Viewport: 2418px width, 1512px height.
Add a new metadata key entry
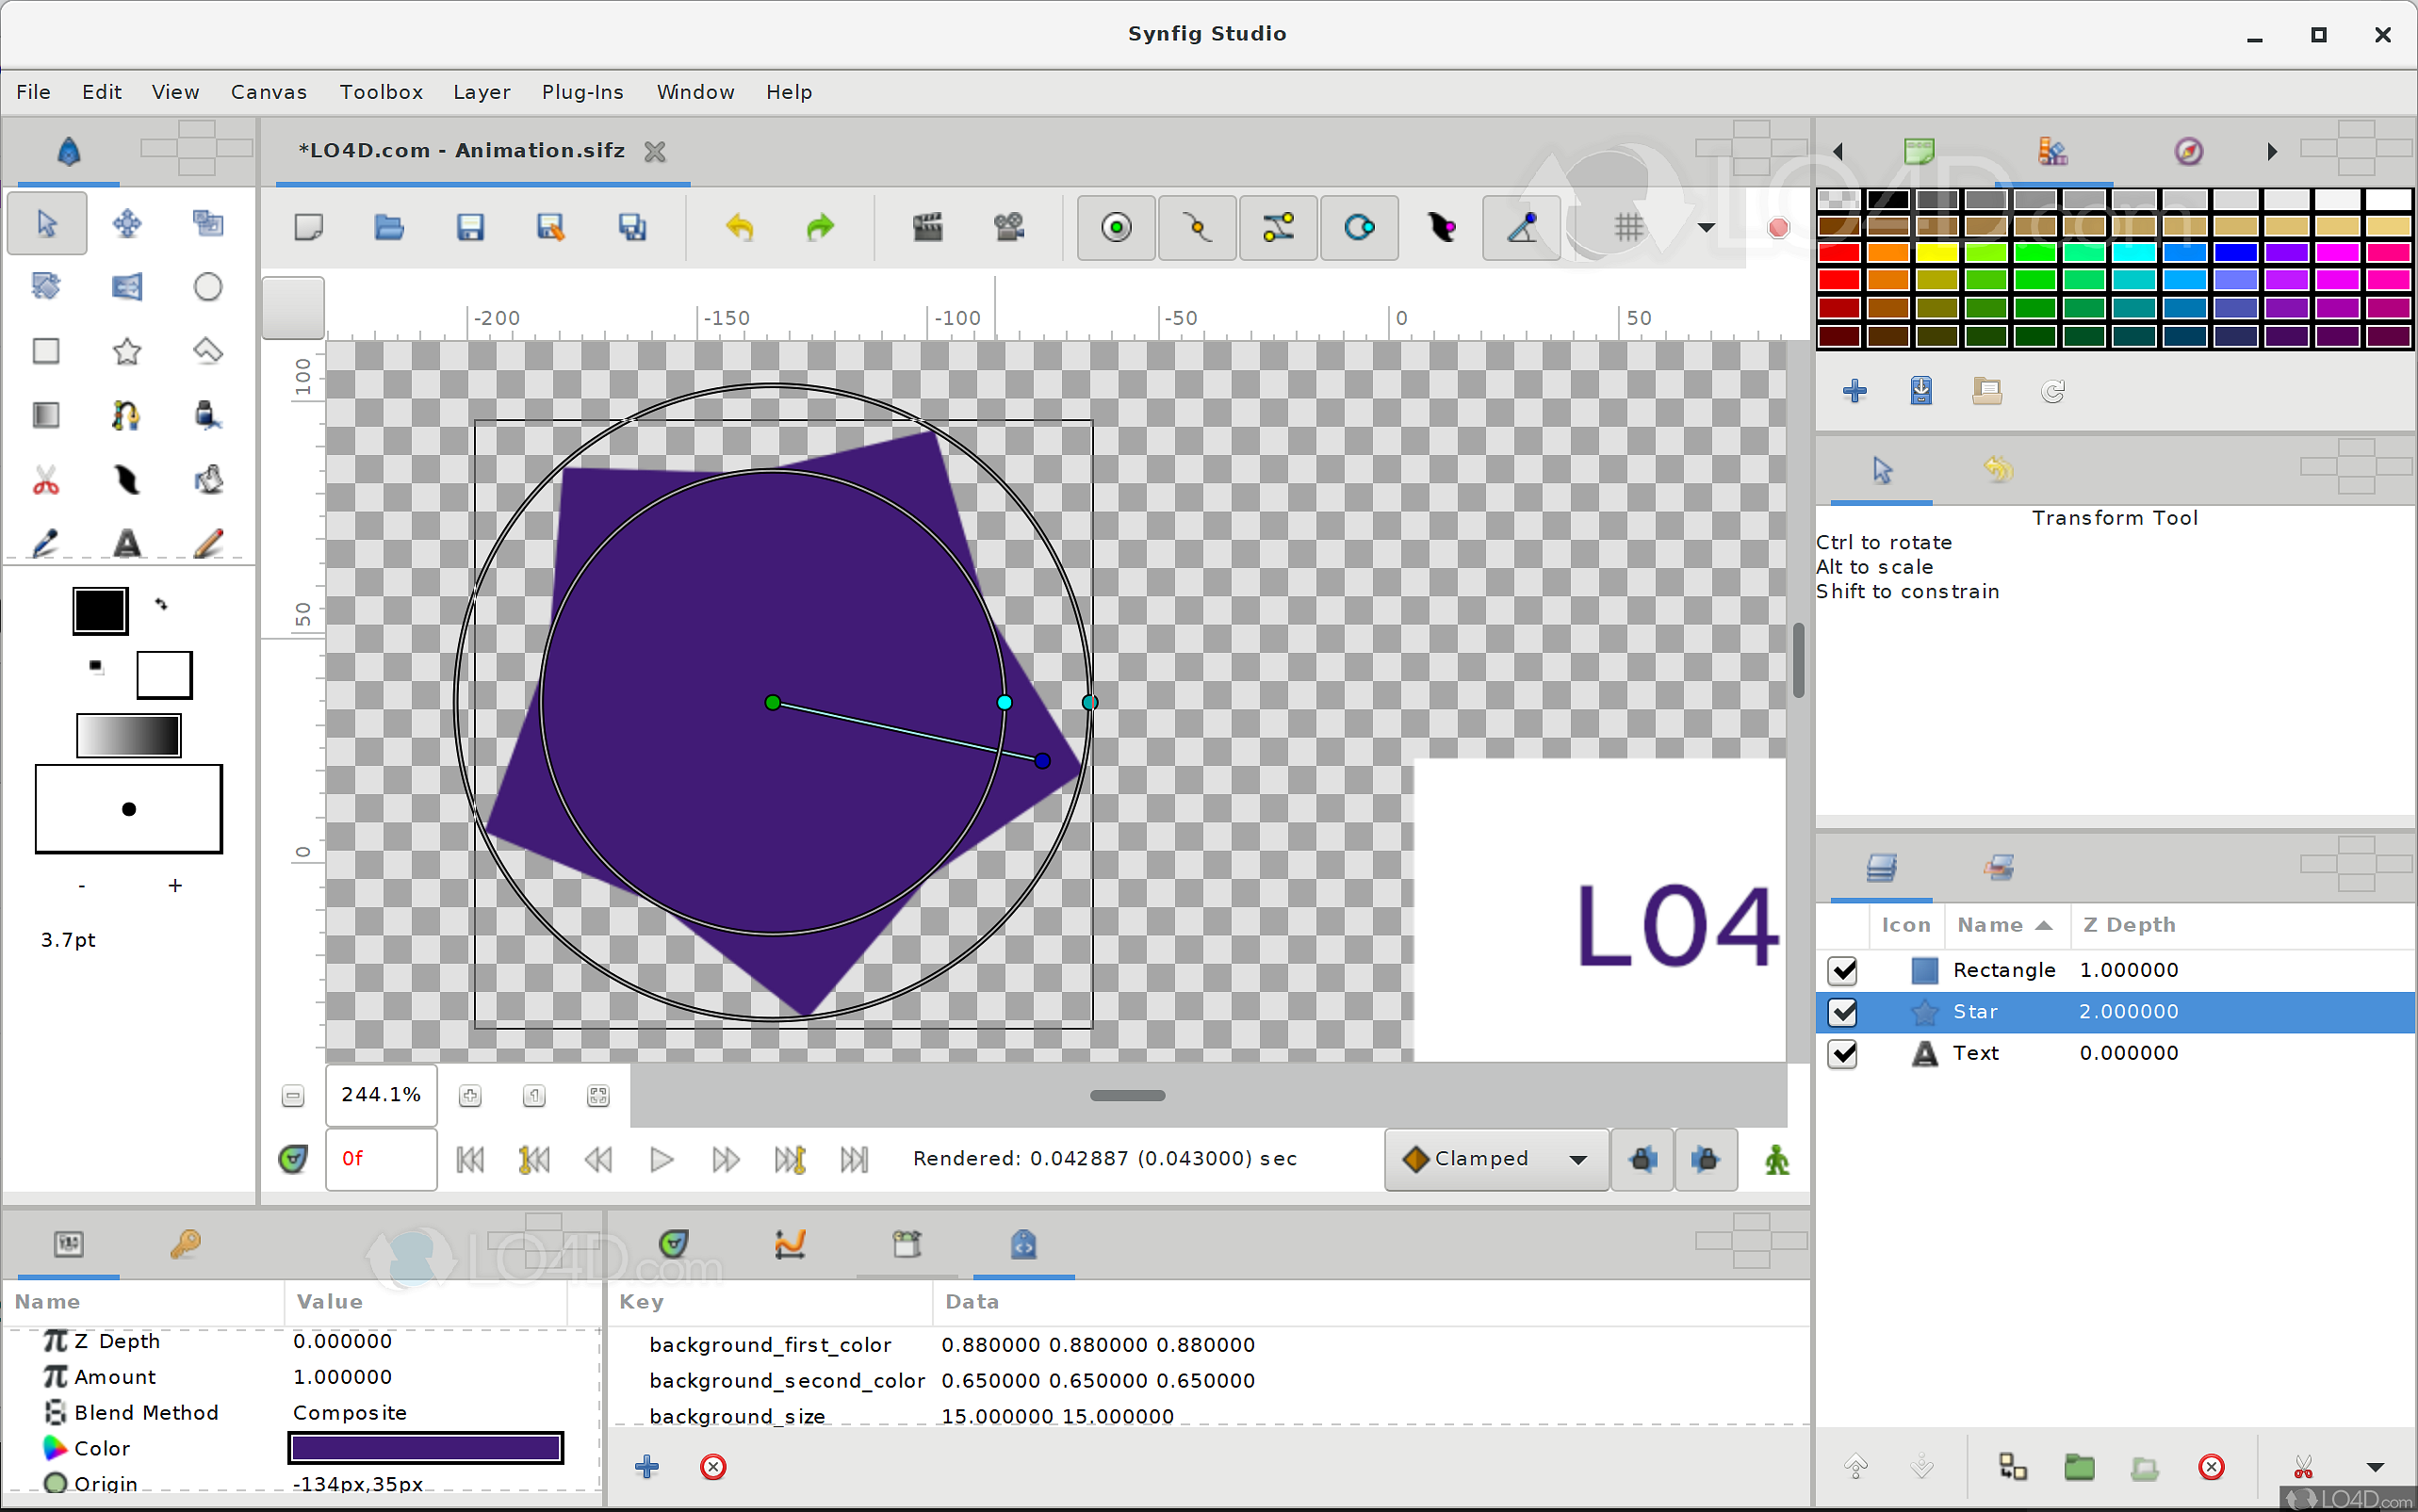[x=647, y=1467]
